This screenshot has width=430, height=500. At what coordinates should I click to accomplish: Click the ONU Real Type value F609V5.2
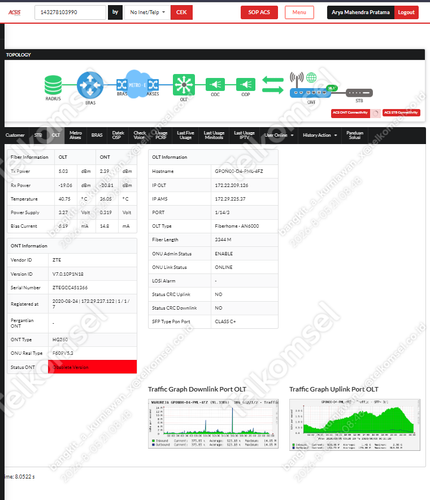[x=63, y=353]
